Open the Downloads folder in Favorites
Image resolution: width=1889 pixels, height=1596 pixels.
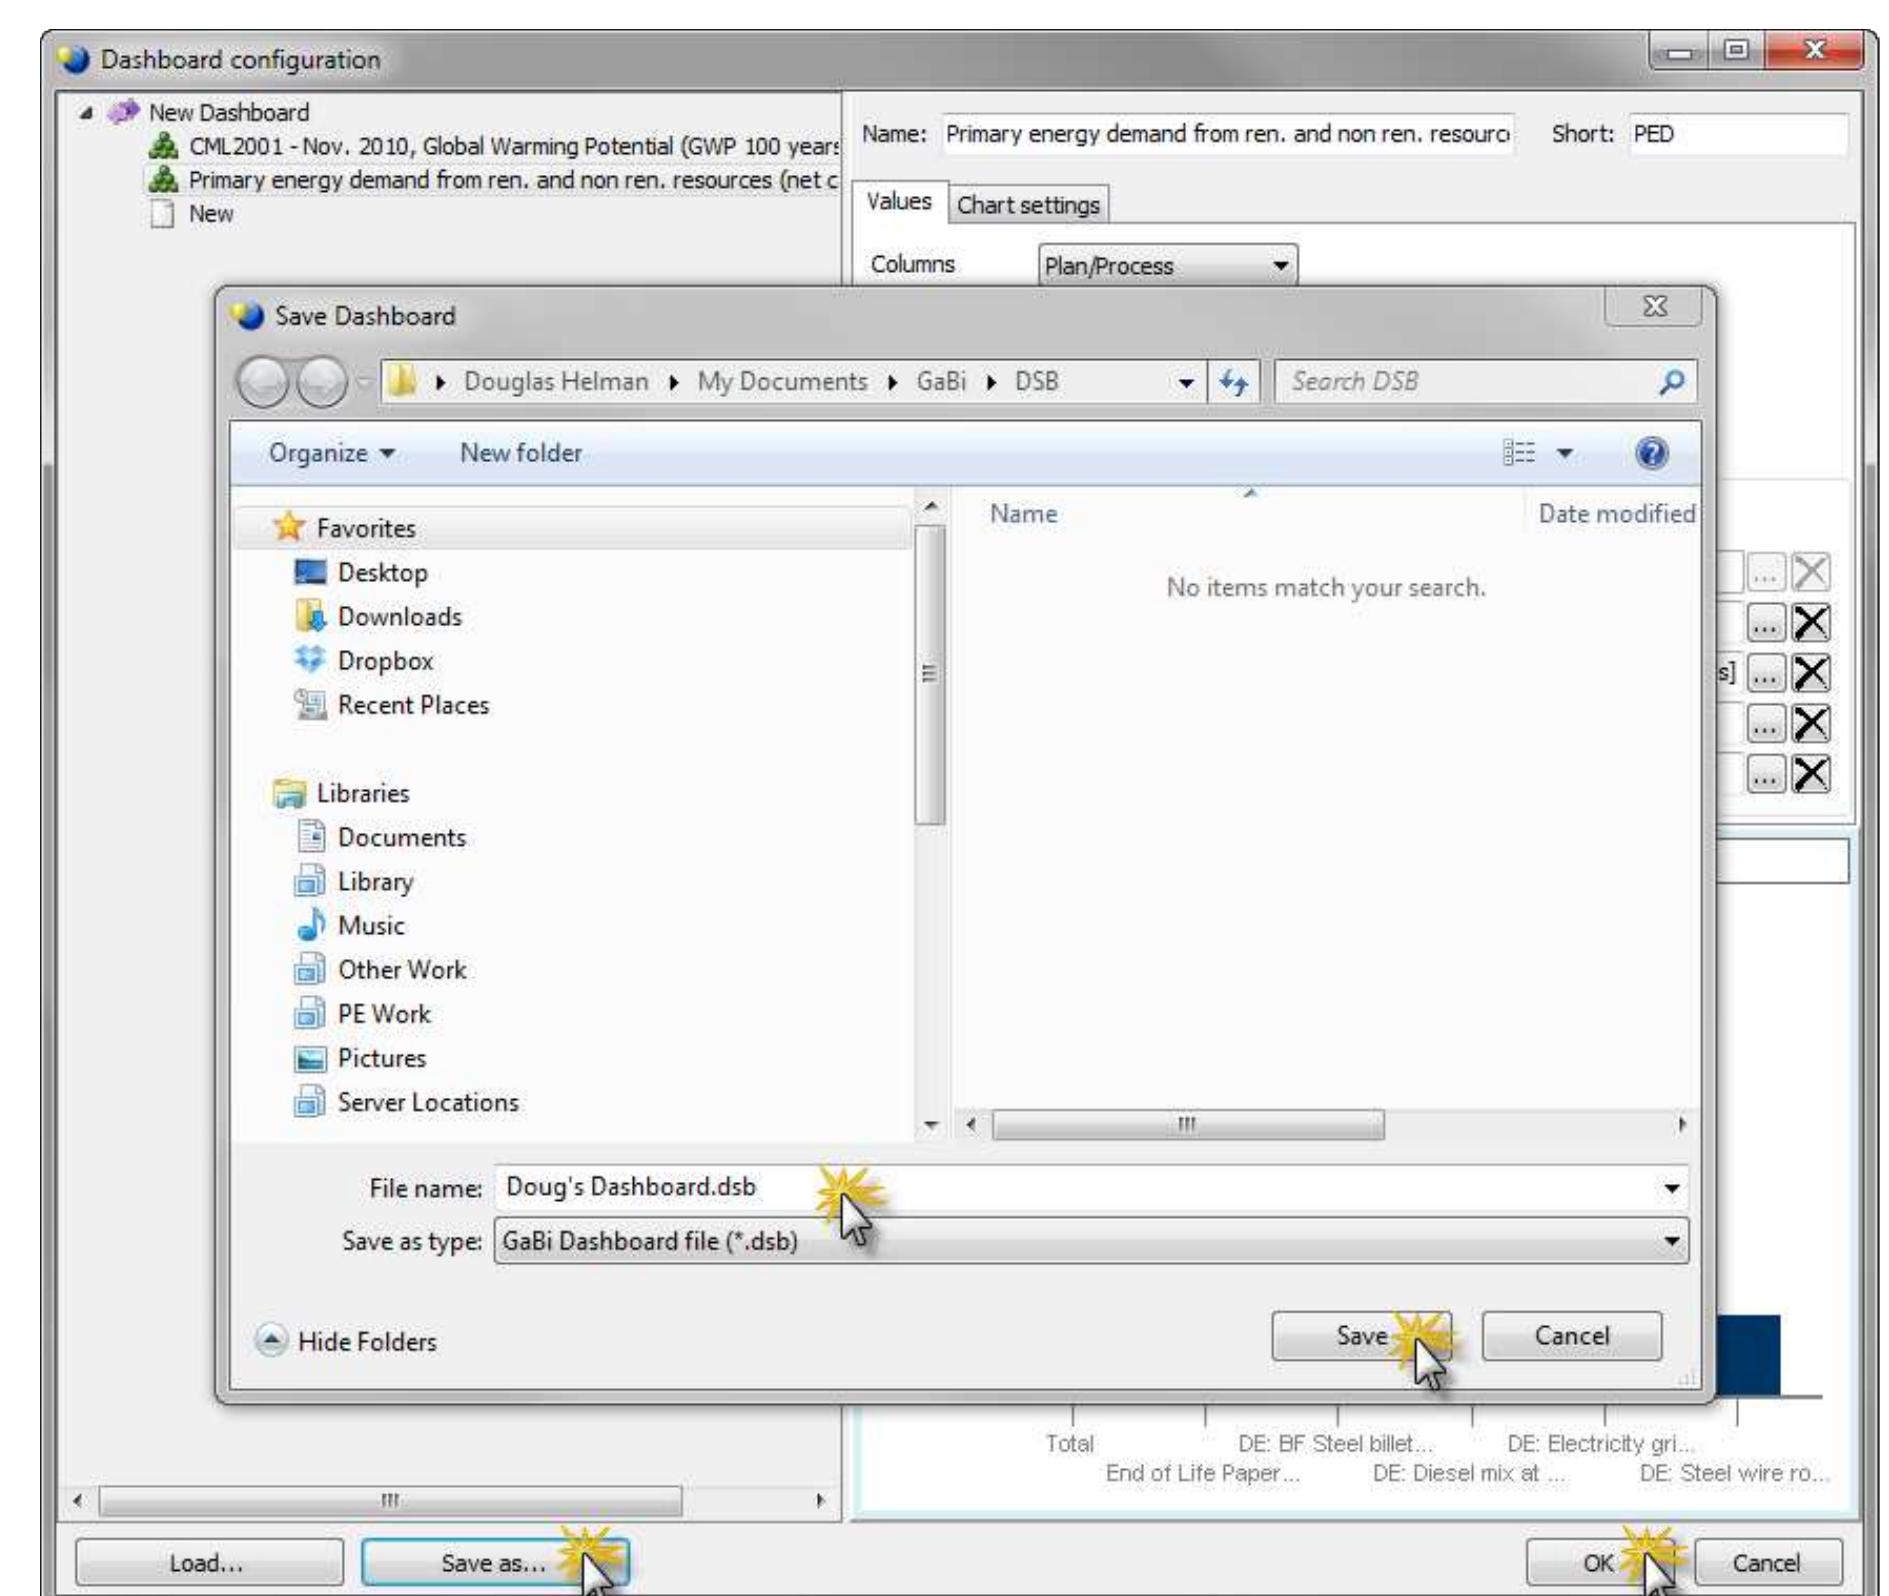399,616
